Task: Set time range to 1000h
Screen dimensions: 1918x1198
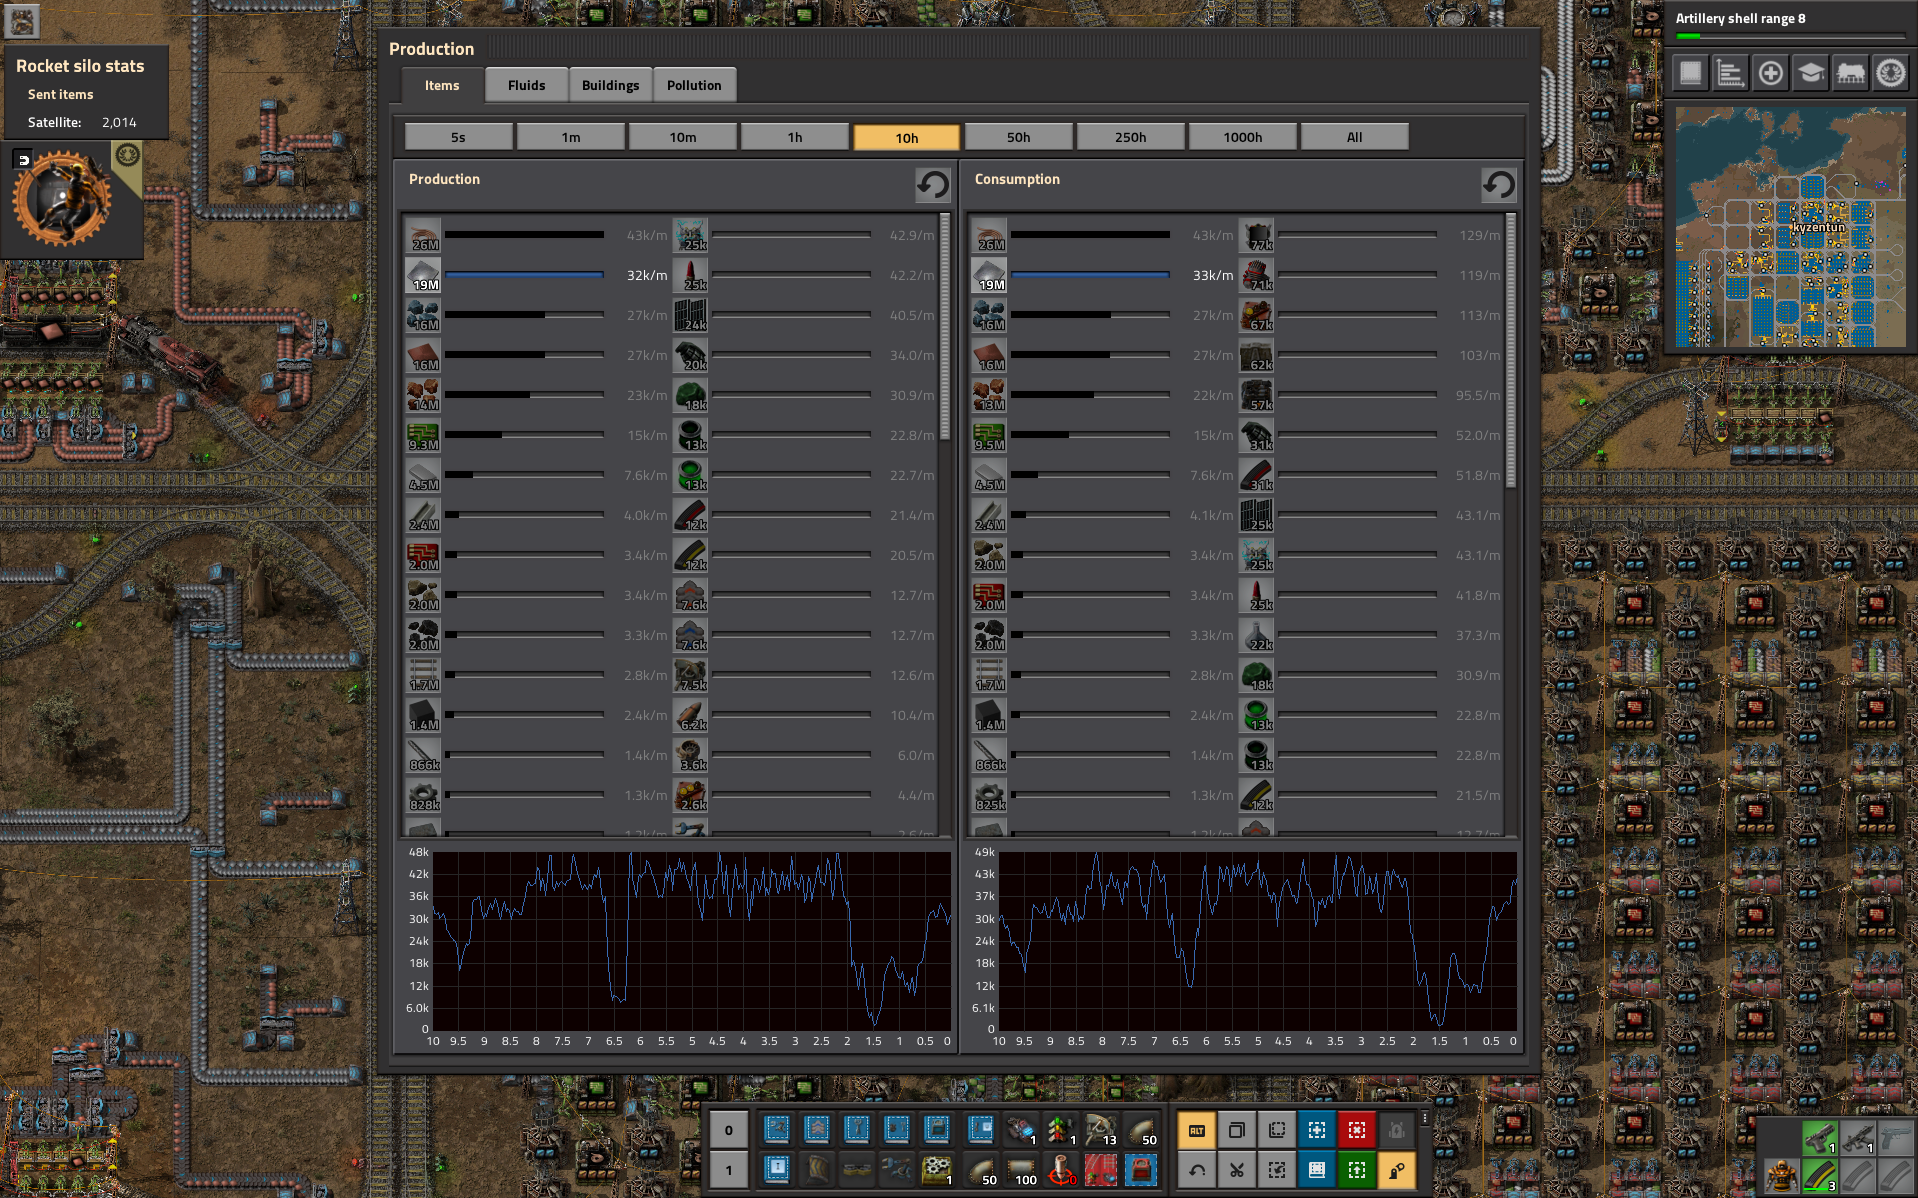Action: pyautogui.click(x=1242, y=137)
